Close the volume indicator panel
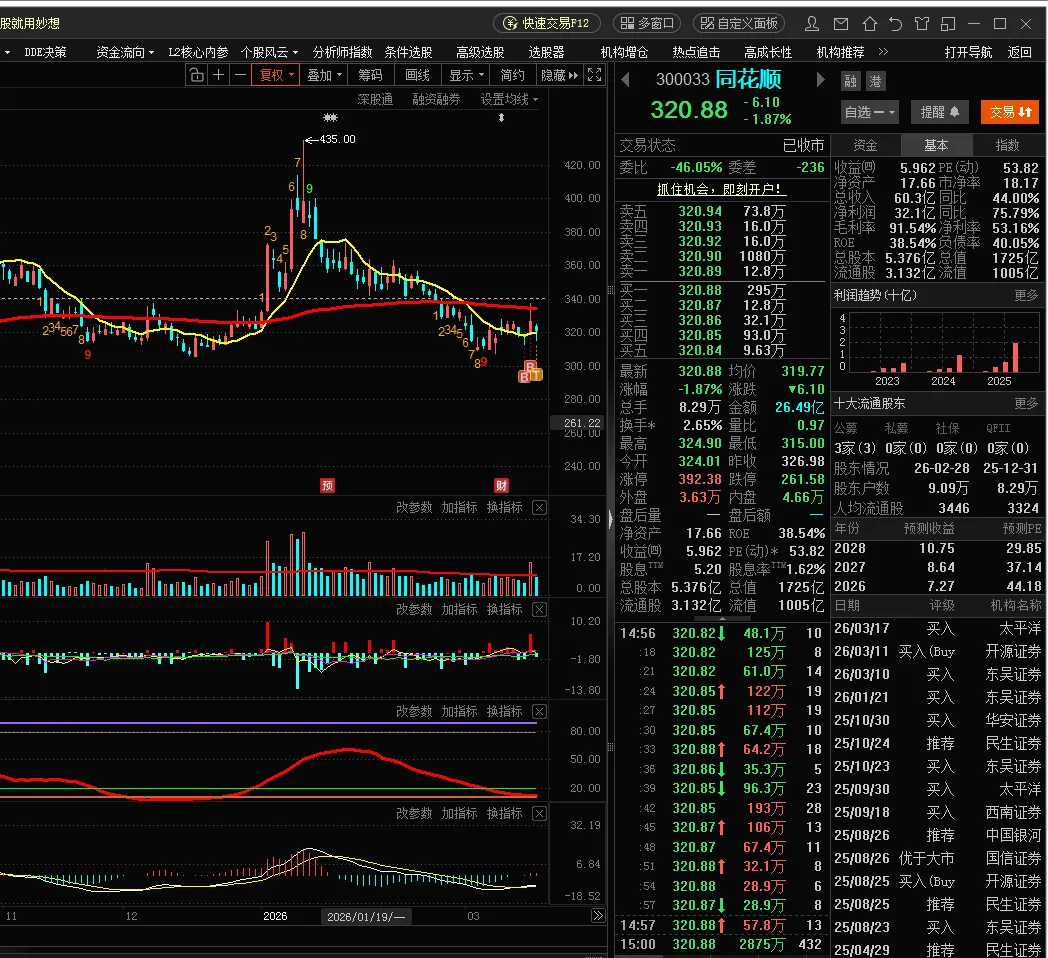 tap(539, 507)
